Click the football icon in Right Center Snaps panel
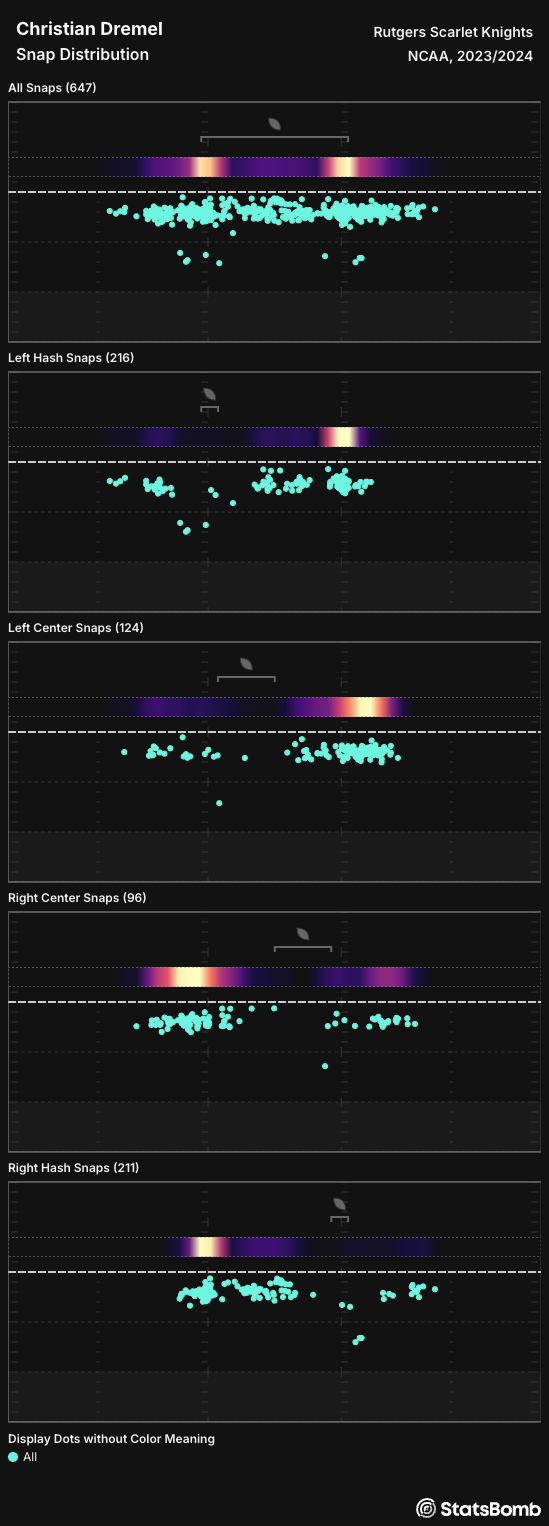 coord(303,934)
